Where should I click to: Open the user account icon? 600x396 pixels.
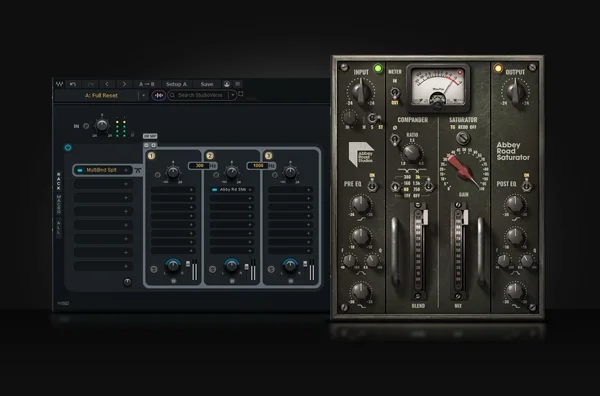227,84
